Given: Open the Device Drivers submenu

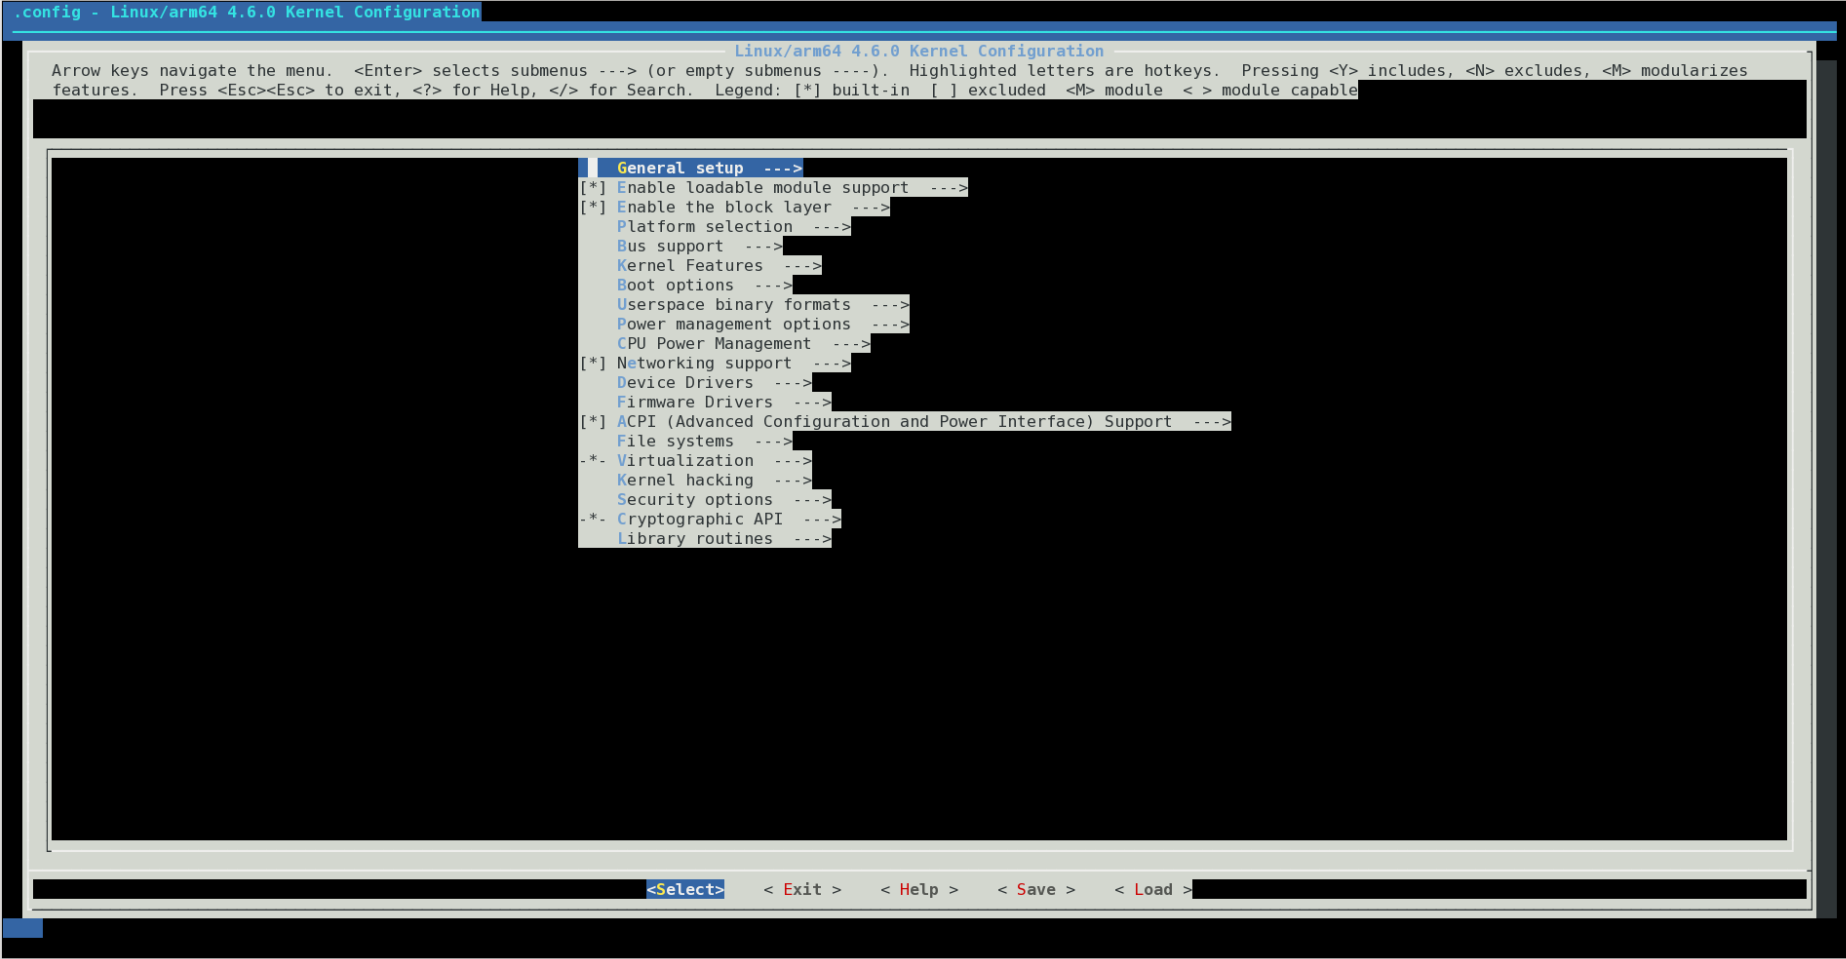Looking at the screenshot, I should [686, 382].
